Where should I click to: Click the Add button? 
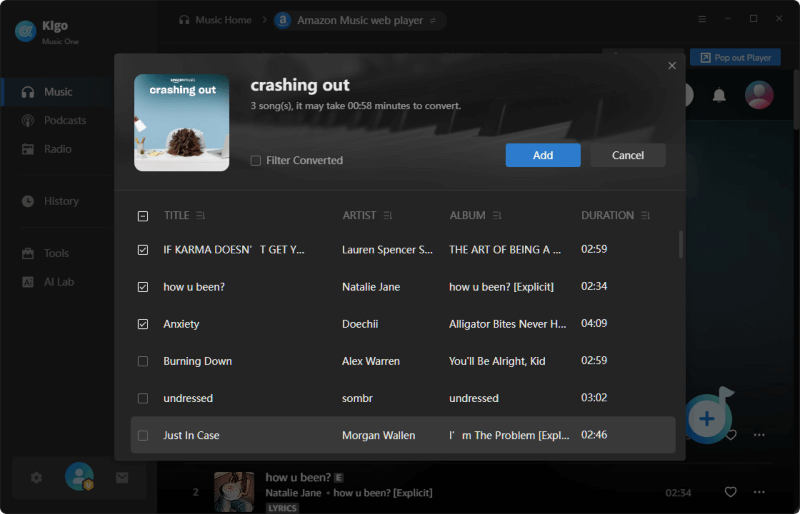pyautogui.click(x=543, y=155)
